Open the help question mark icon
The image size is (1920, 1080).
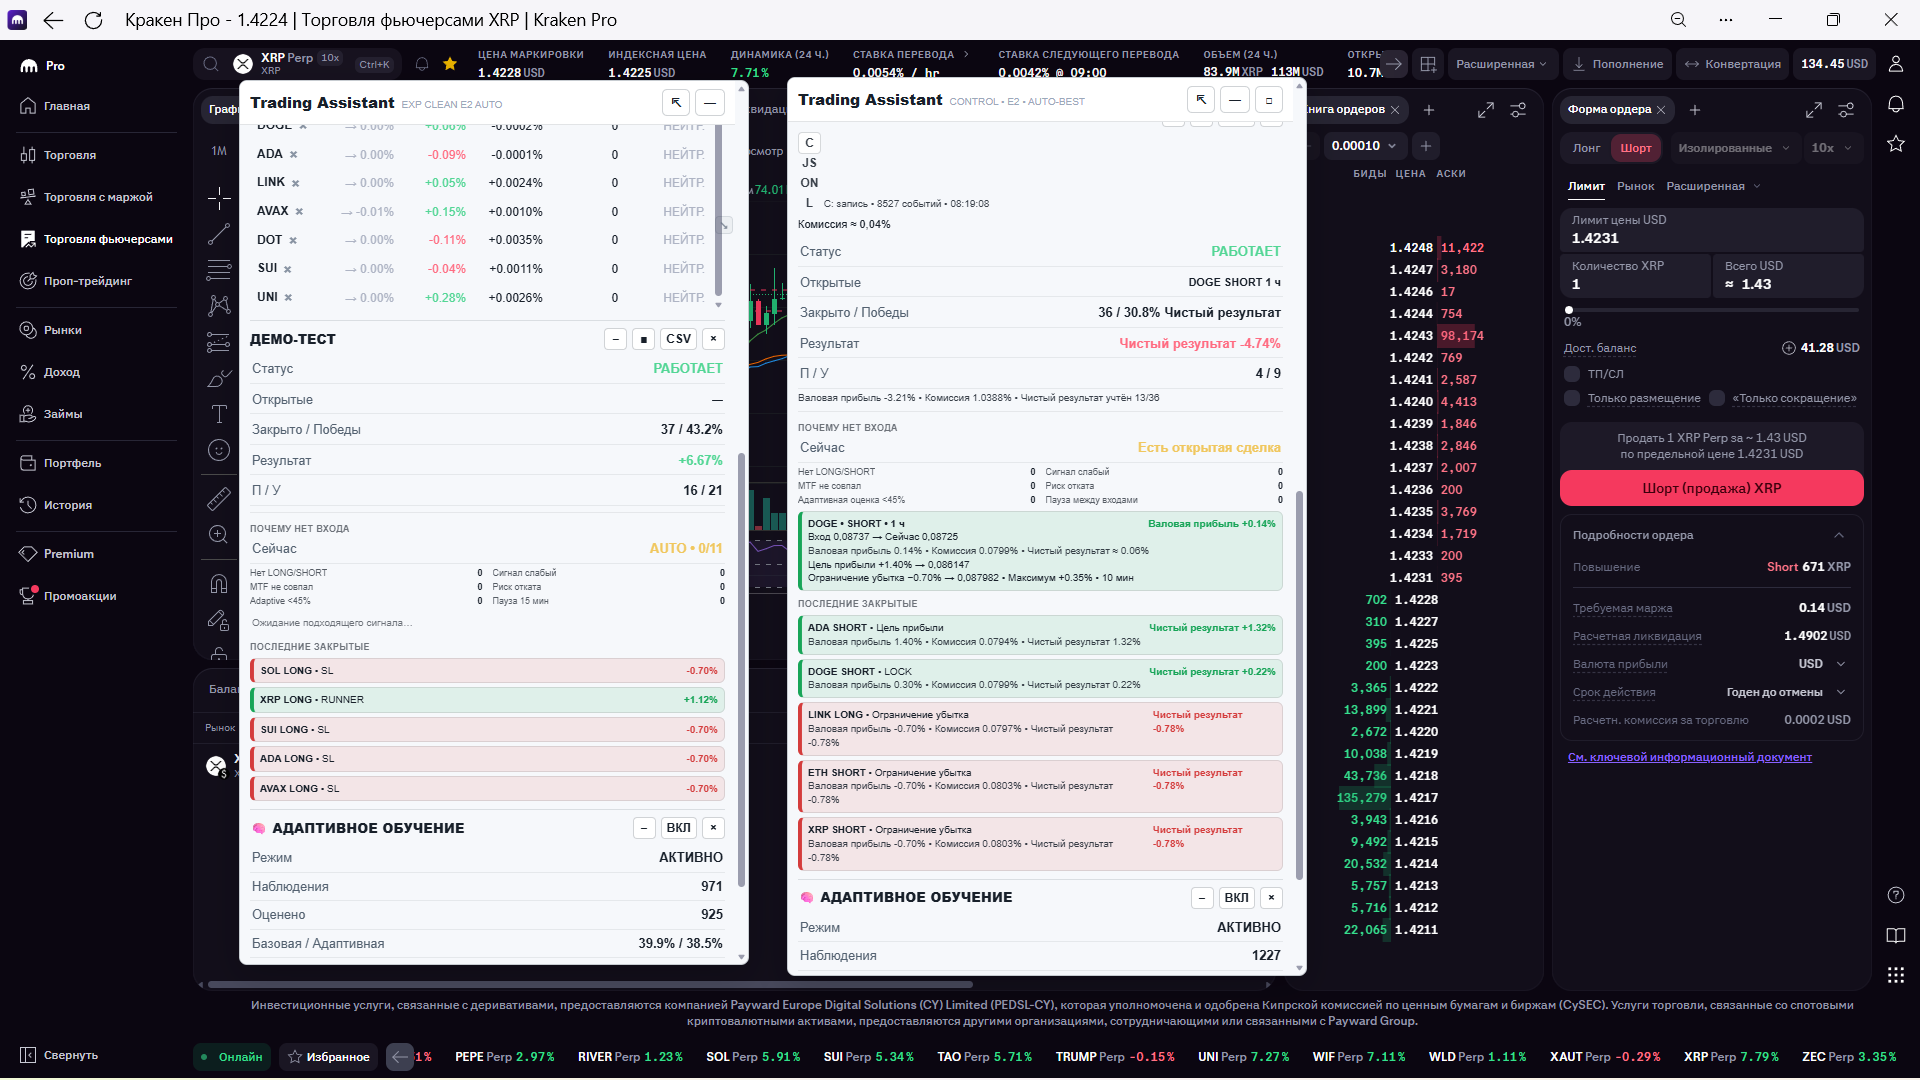pyautogui.click(x=1895, y=895)
